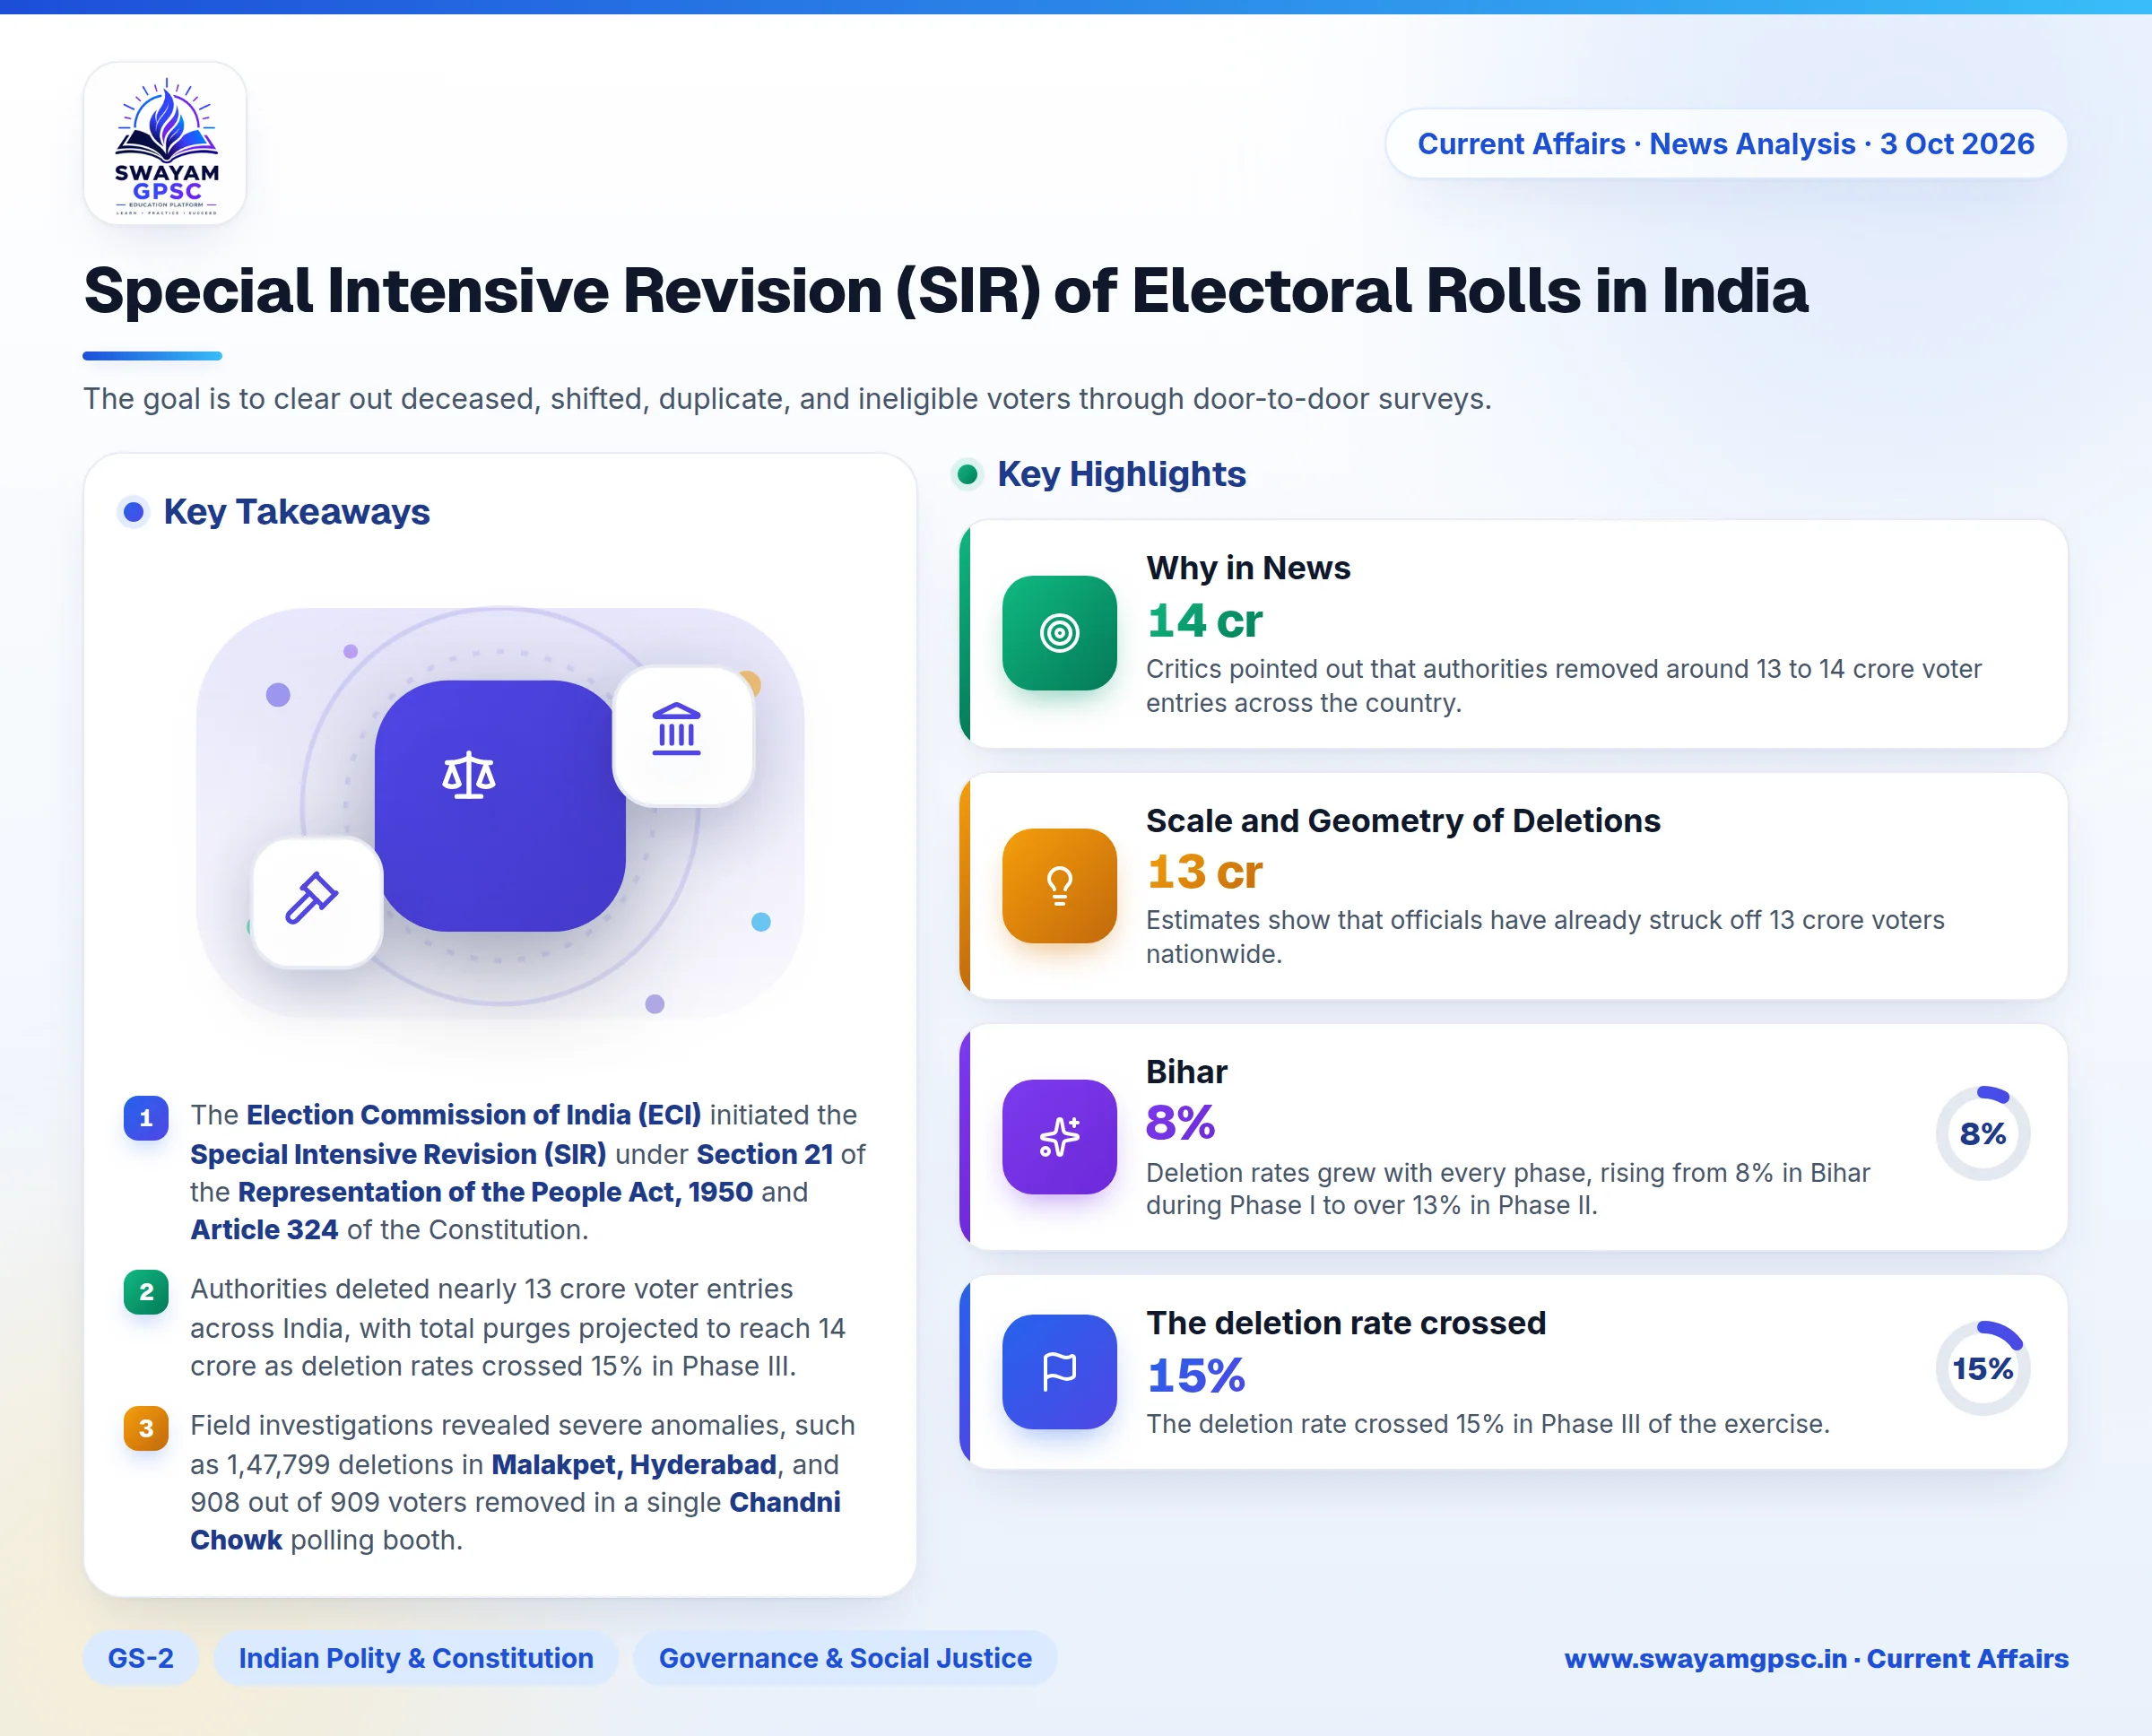2152x1736 pixels.
Task: Click the green 14 cr figure
Action: click(1204, 621)
